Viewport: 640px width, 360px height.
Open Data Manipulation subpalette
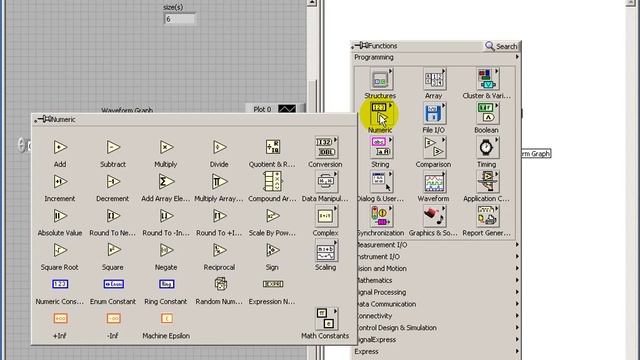point(325,182)
